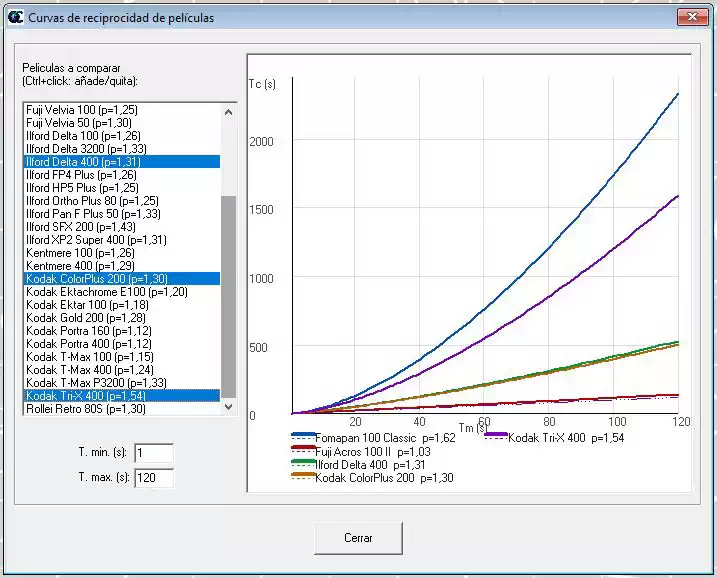Click the Kodak ColorPlus 200 orange legend swatch
Screen dimensions: 717x578
pos(303,476)
